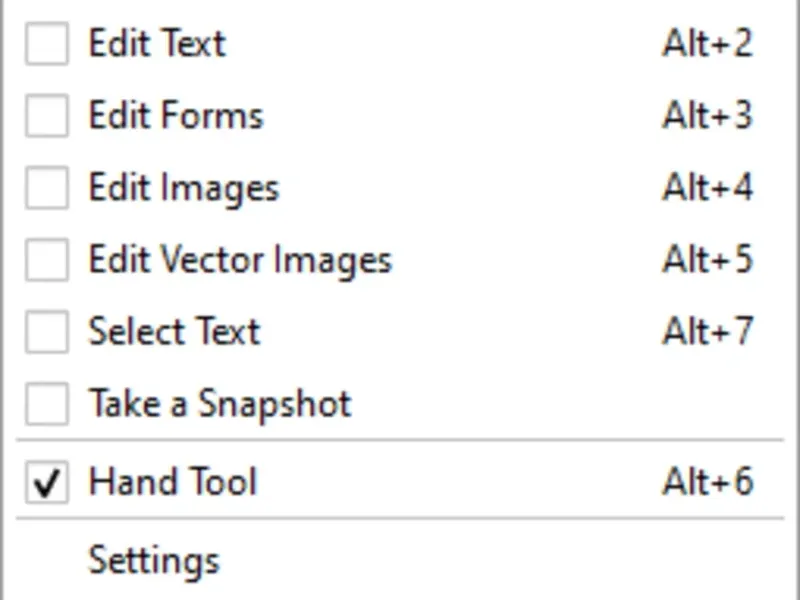Viewport: 800px width, 600px height.
Task: Pick the Edit Images menu label
Action: [183, 188]
